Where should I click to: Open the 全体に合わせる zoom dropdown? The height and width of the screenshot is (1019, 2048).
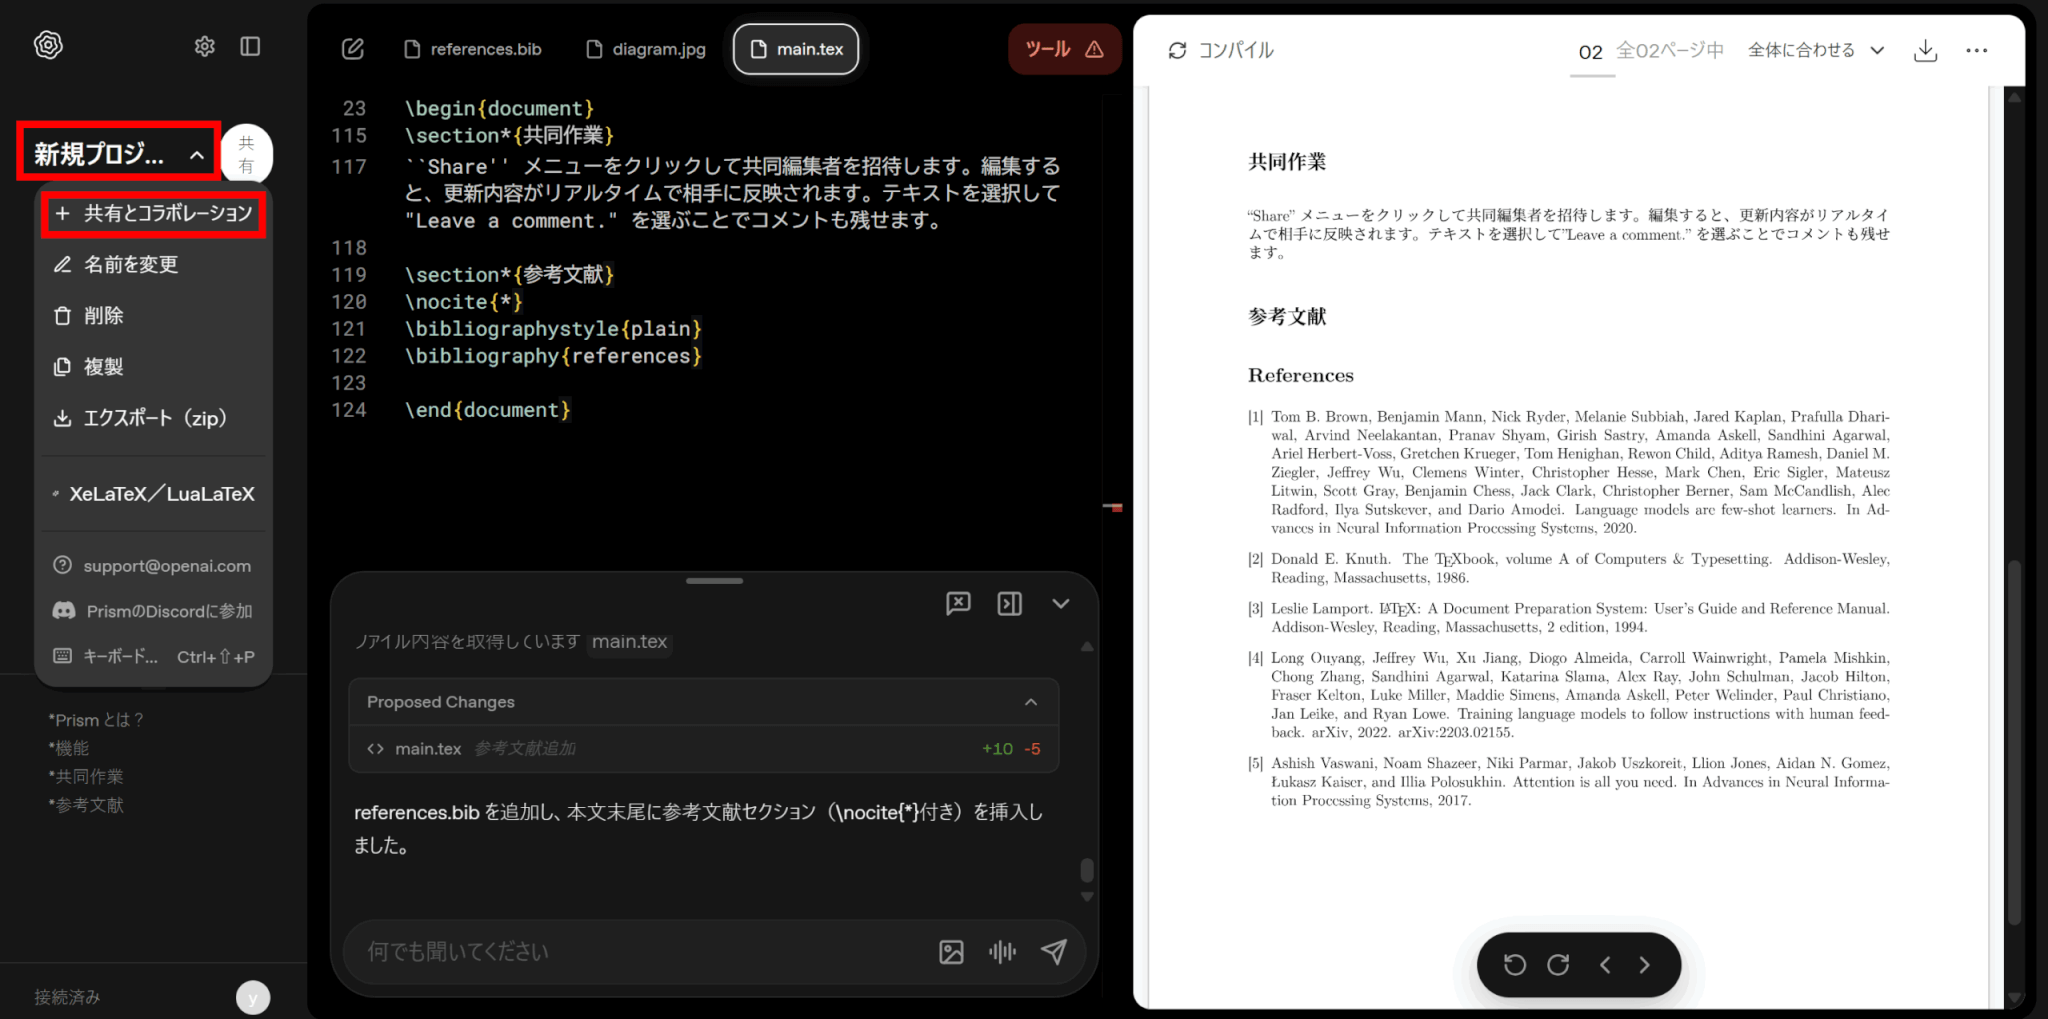[1815, 50]
